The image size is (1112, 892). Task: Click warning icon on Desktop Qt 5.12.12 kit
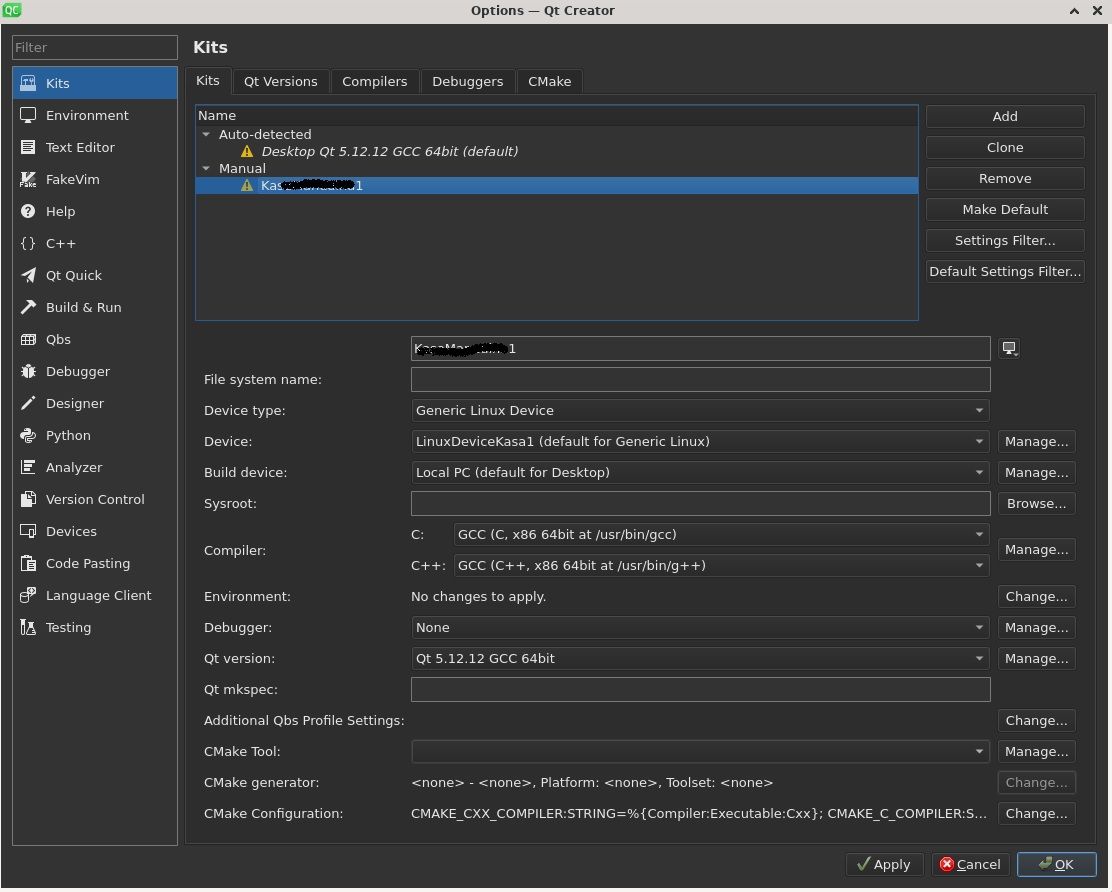(x=247, y=152)
